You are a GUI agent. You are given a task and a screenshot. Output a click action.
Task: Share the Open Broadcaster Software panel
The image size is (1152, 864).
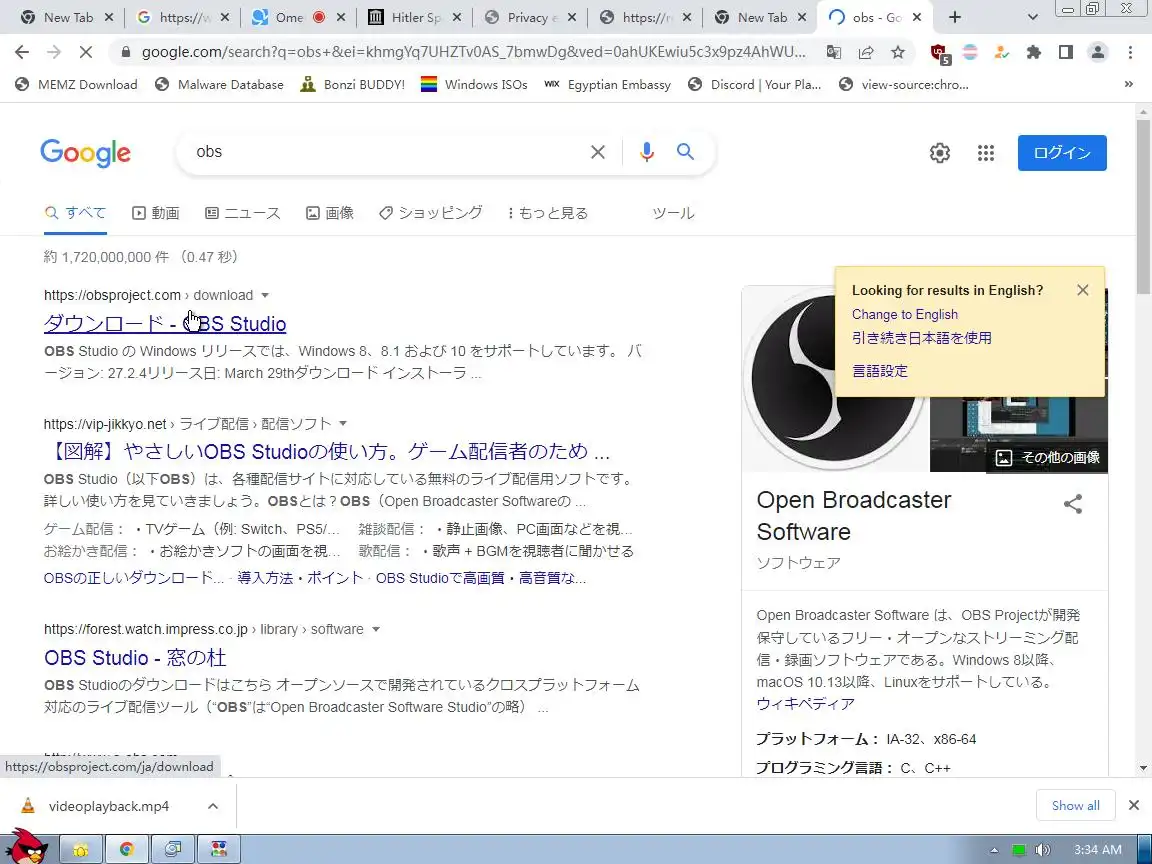tap(1073, 504)
